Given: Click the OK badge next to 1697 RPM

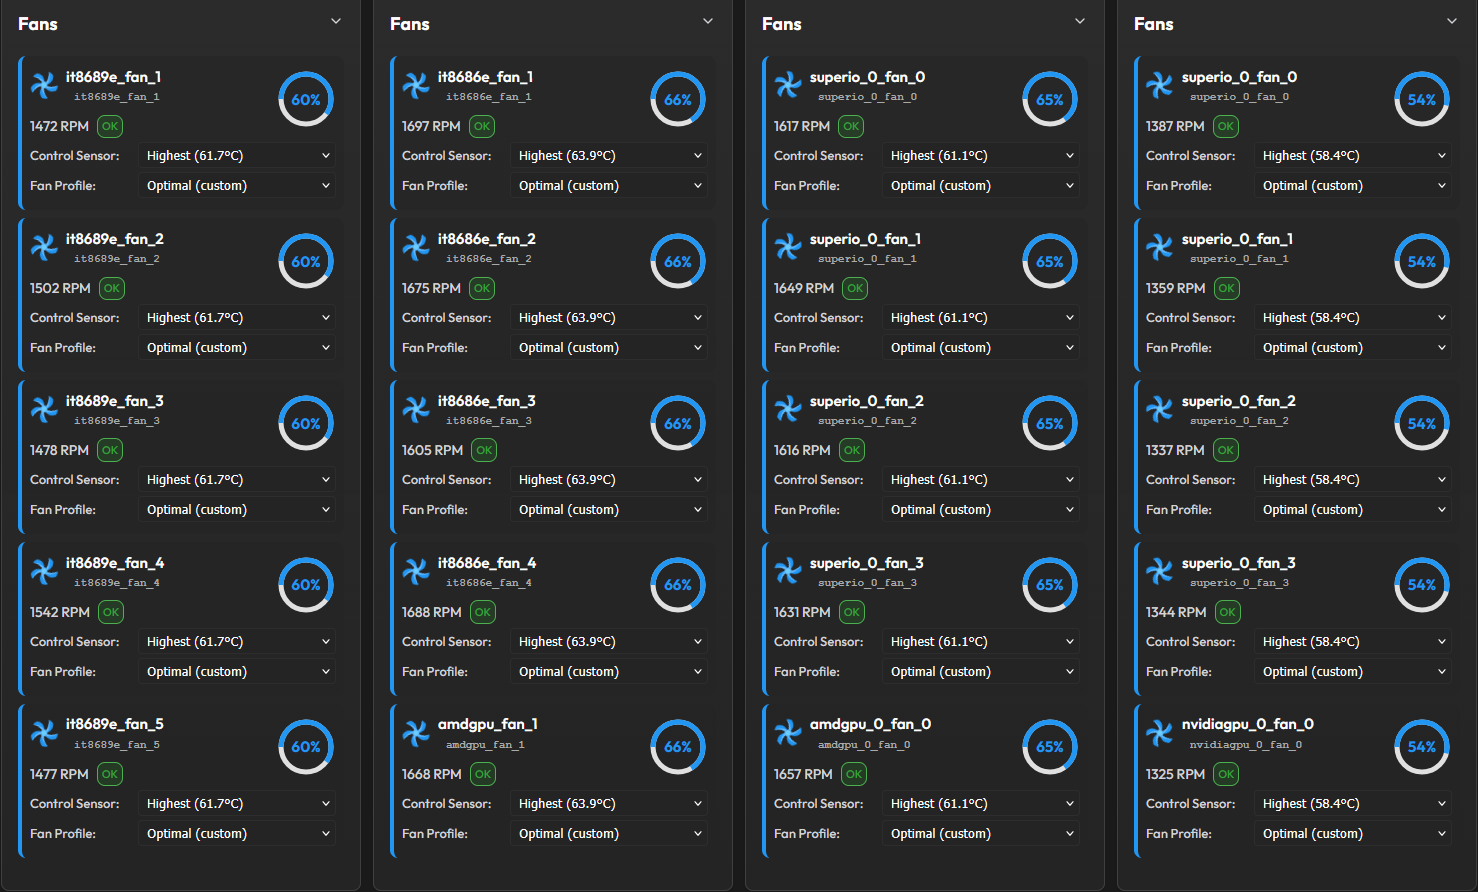Looking at the screenshot, I should click(x=482, y=126).
